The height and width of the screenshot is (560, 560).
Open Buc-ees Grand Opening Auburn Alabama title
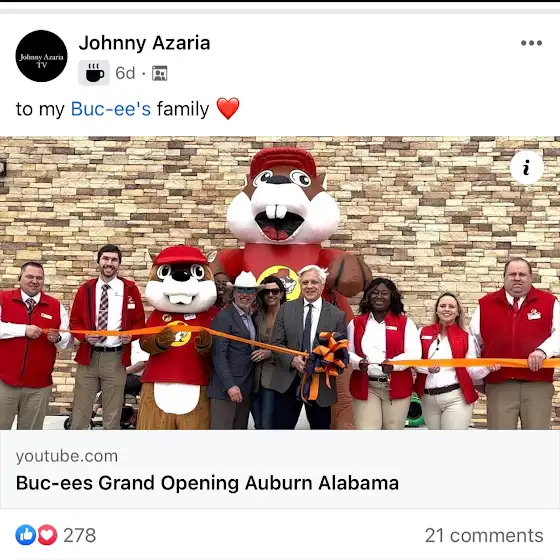tap(207, 483)
